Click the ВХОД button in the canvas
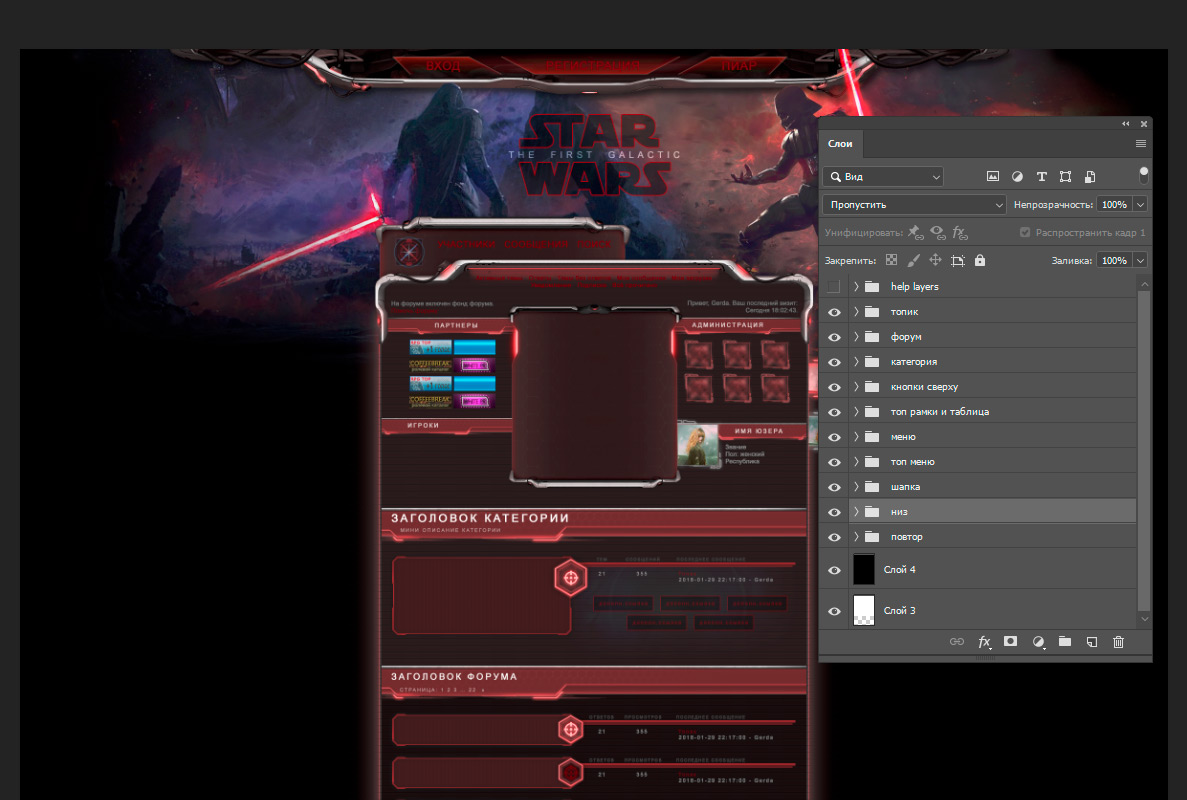This screenshot has width=1187, height=800. [443, 66]
